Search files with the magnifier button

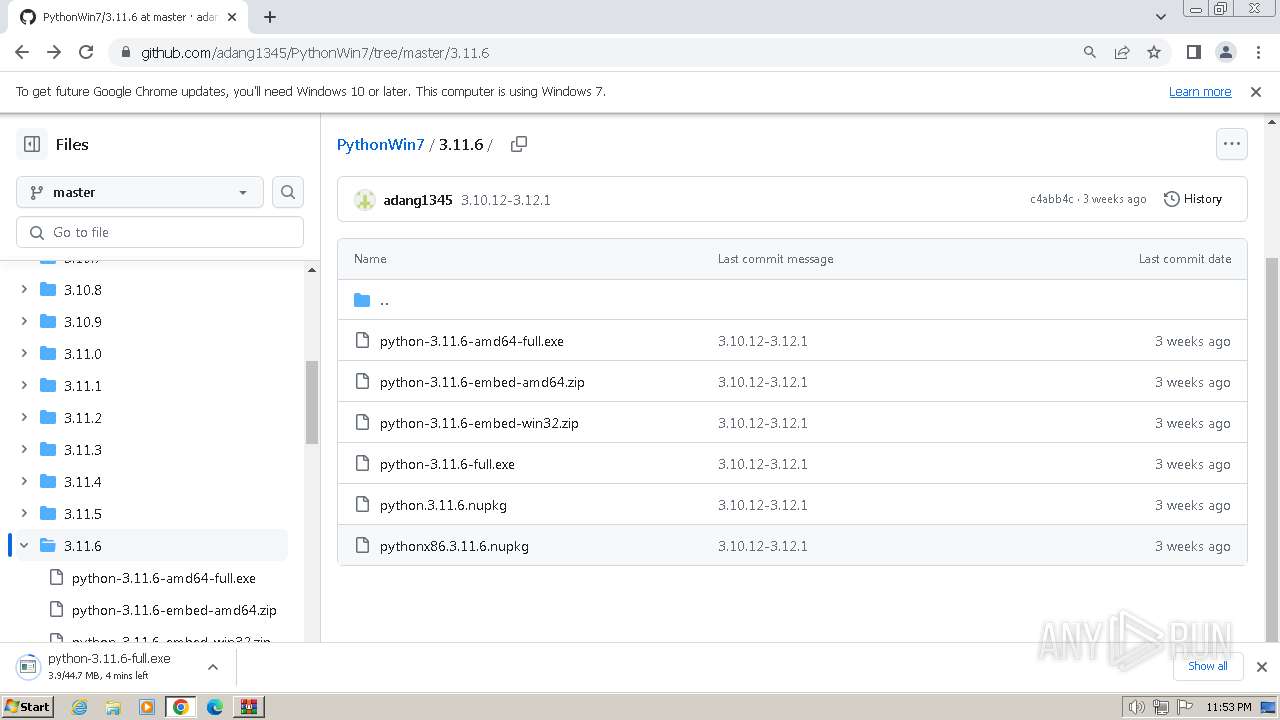[288, 192]
